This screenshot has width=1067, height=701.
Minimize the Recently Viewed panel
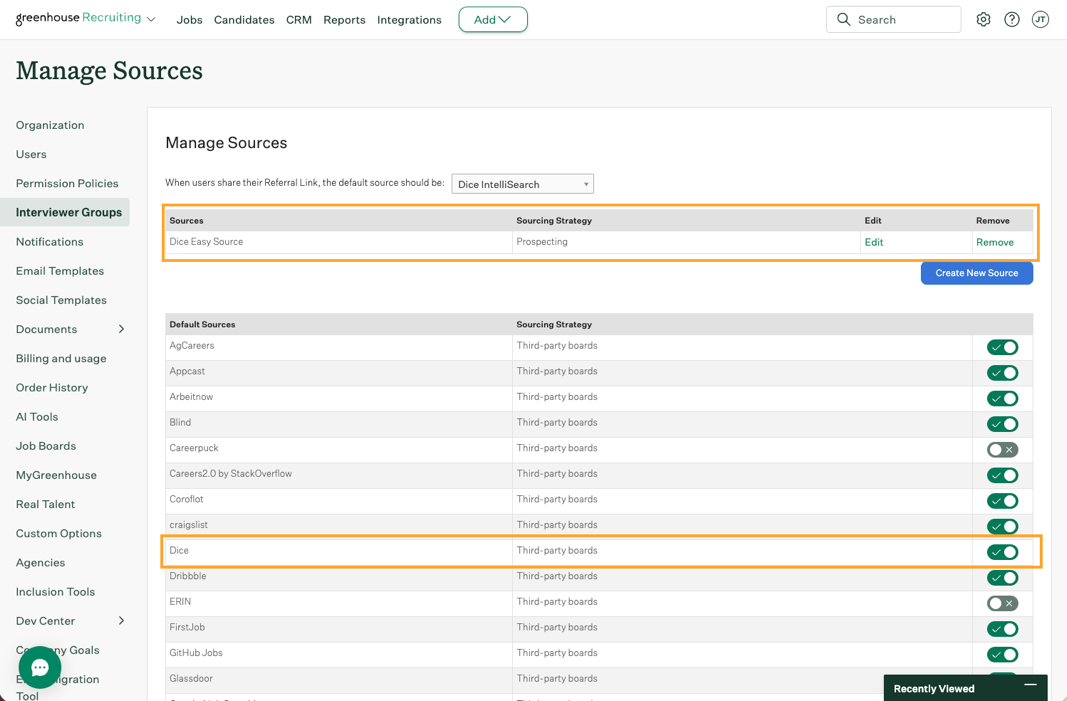click(1030, 685)
